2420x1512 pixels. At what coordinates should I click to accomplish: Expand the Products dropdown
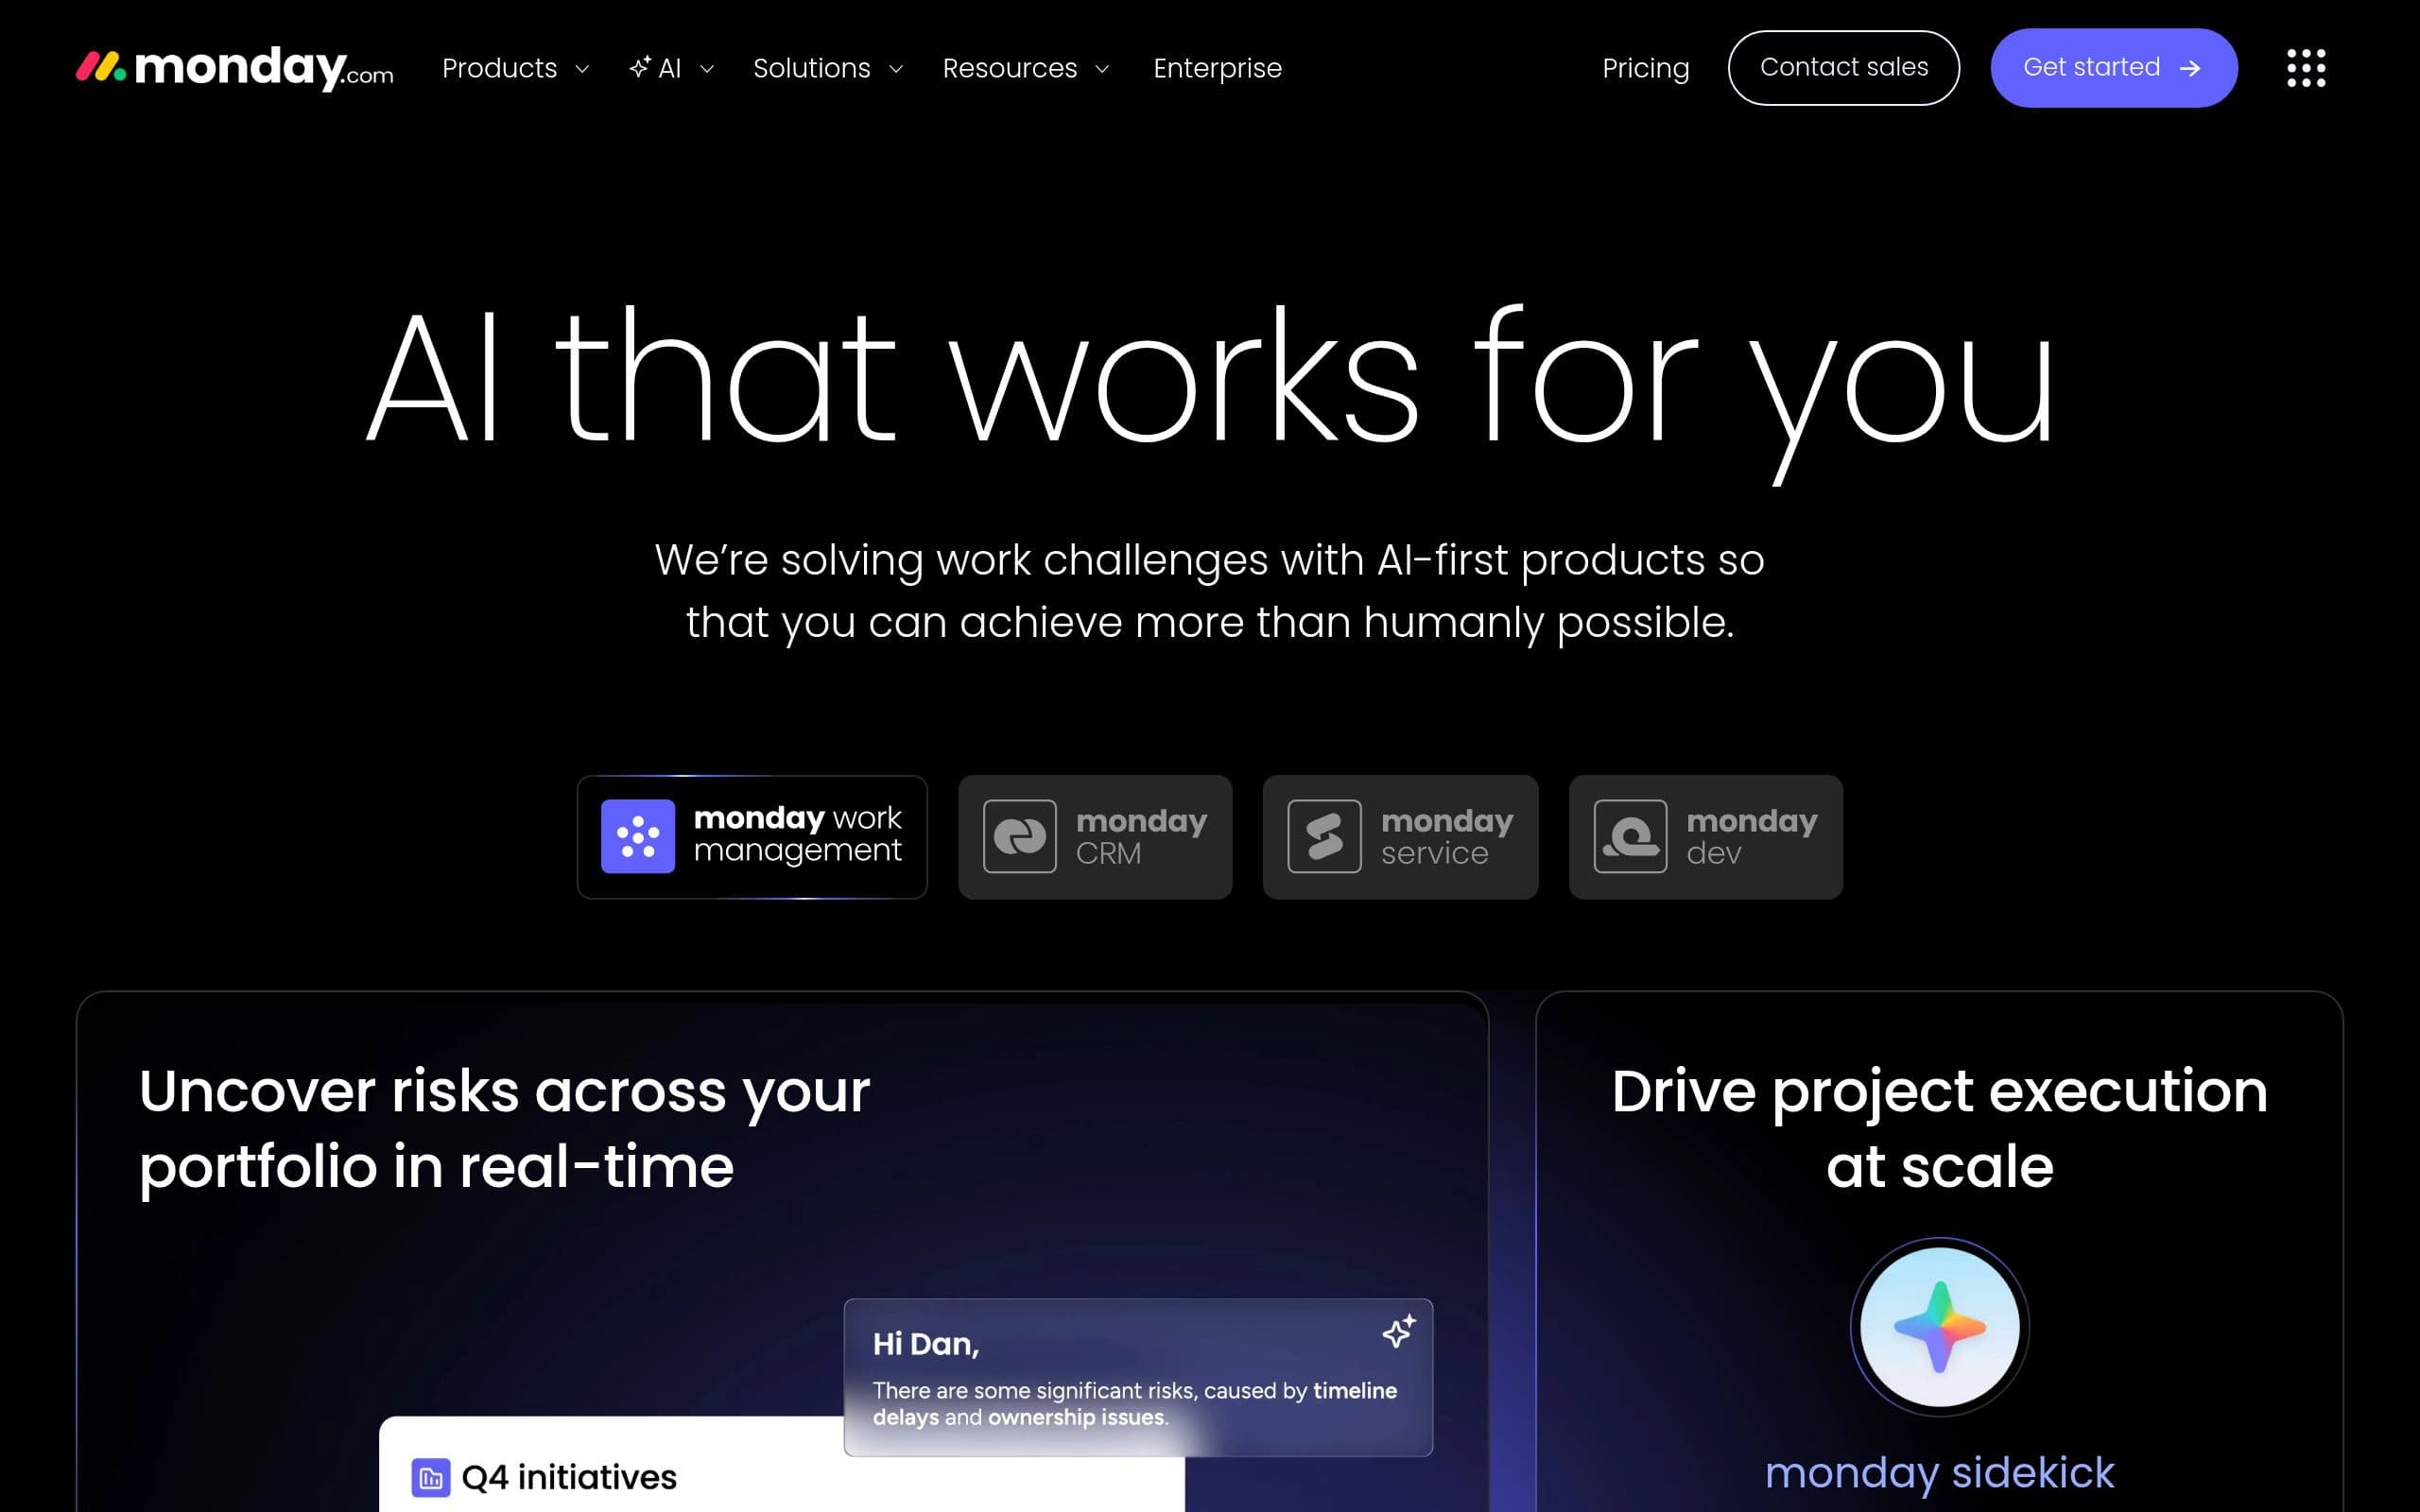click(x=514, y=68)
